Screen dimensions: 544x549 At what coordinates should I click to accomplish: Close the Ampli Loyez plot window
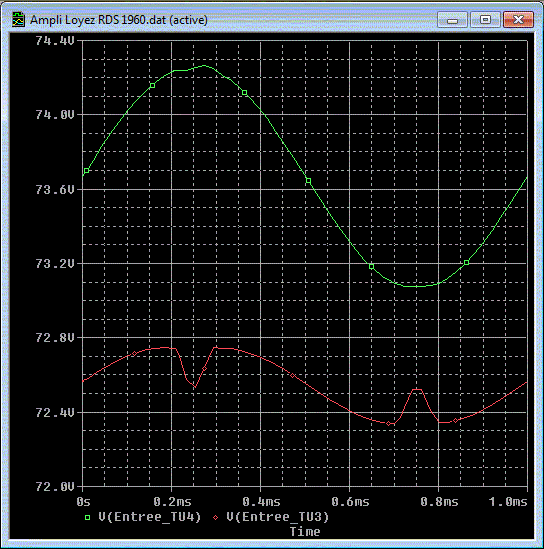(518, 19)
